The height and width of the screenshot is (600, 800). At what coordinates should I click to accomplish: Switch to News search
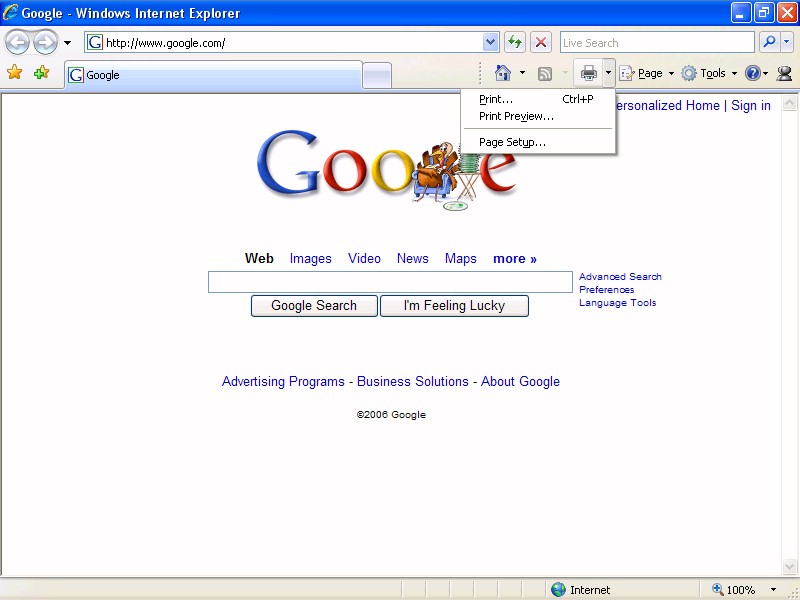413,259
